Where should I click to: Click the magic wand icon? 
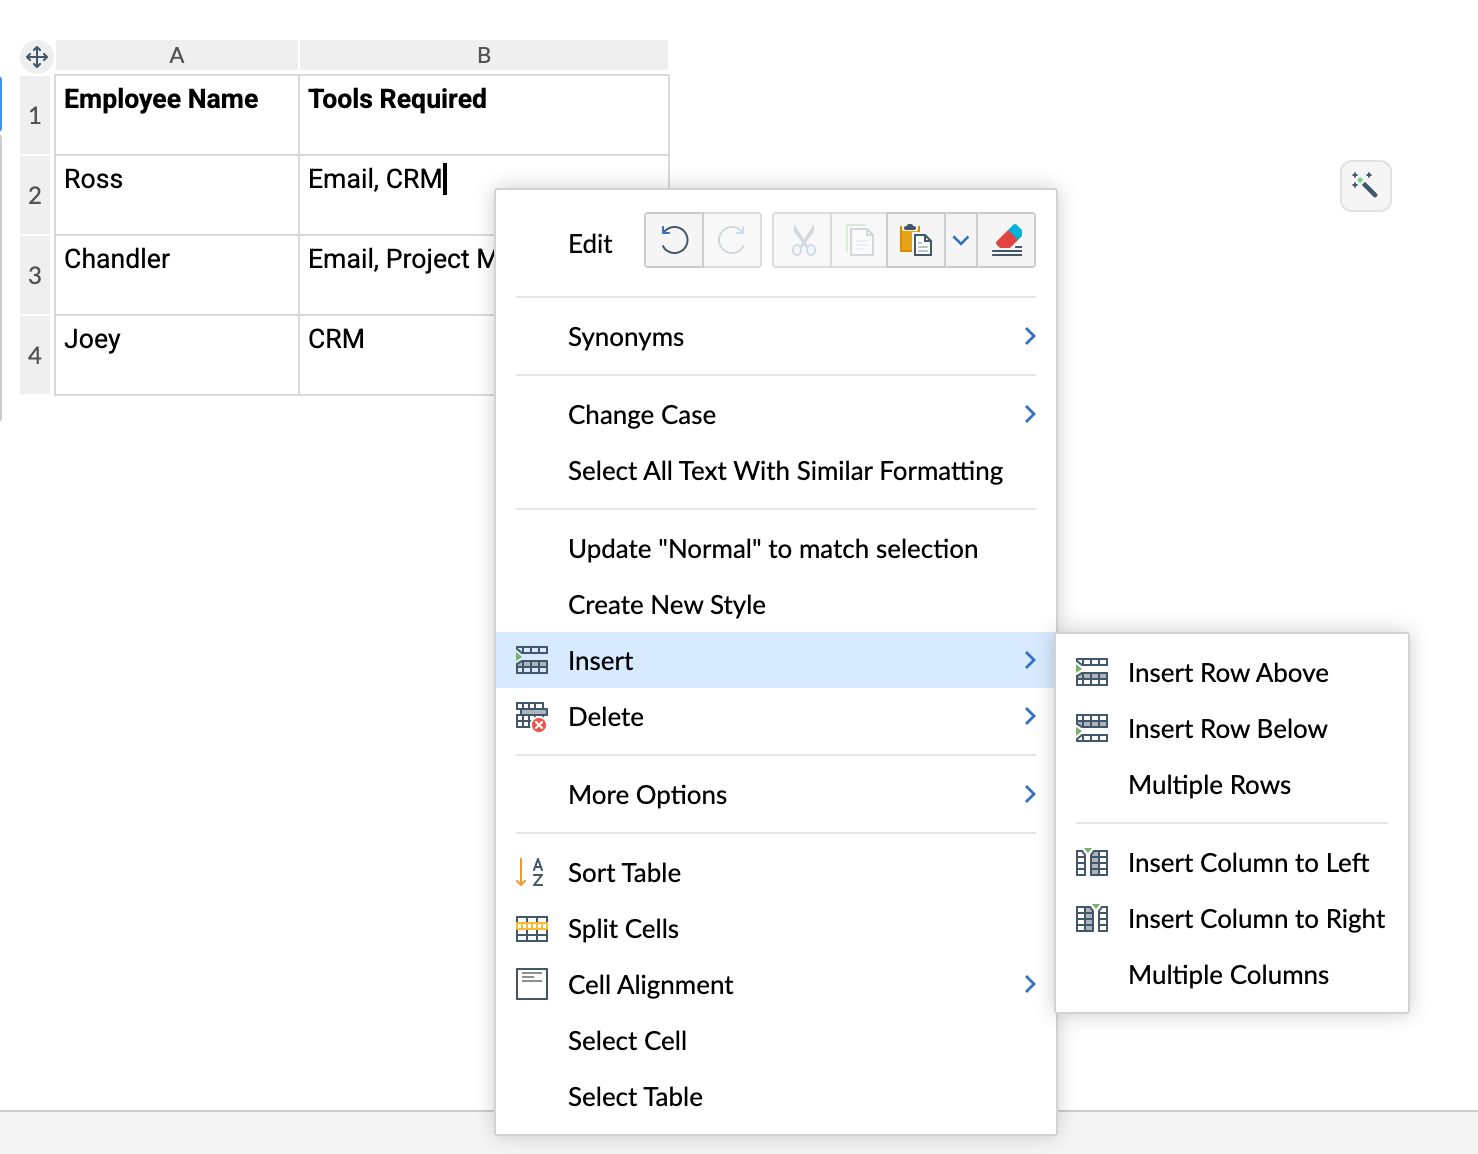coord(1365,185)
